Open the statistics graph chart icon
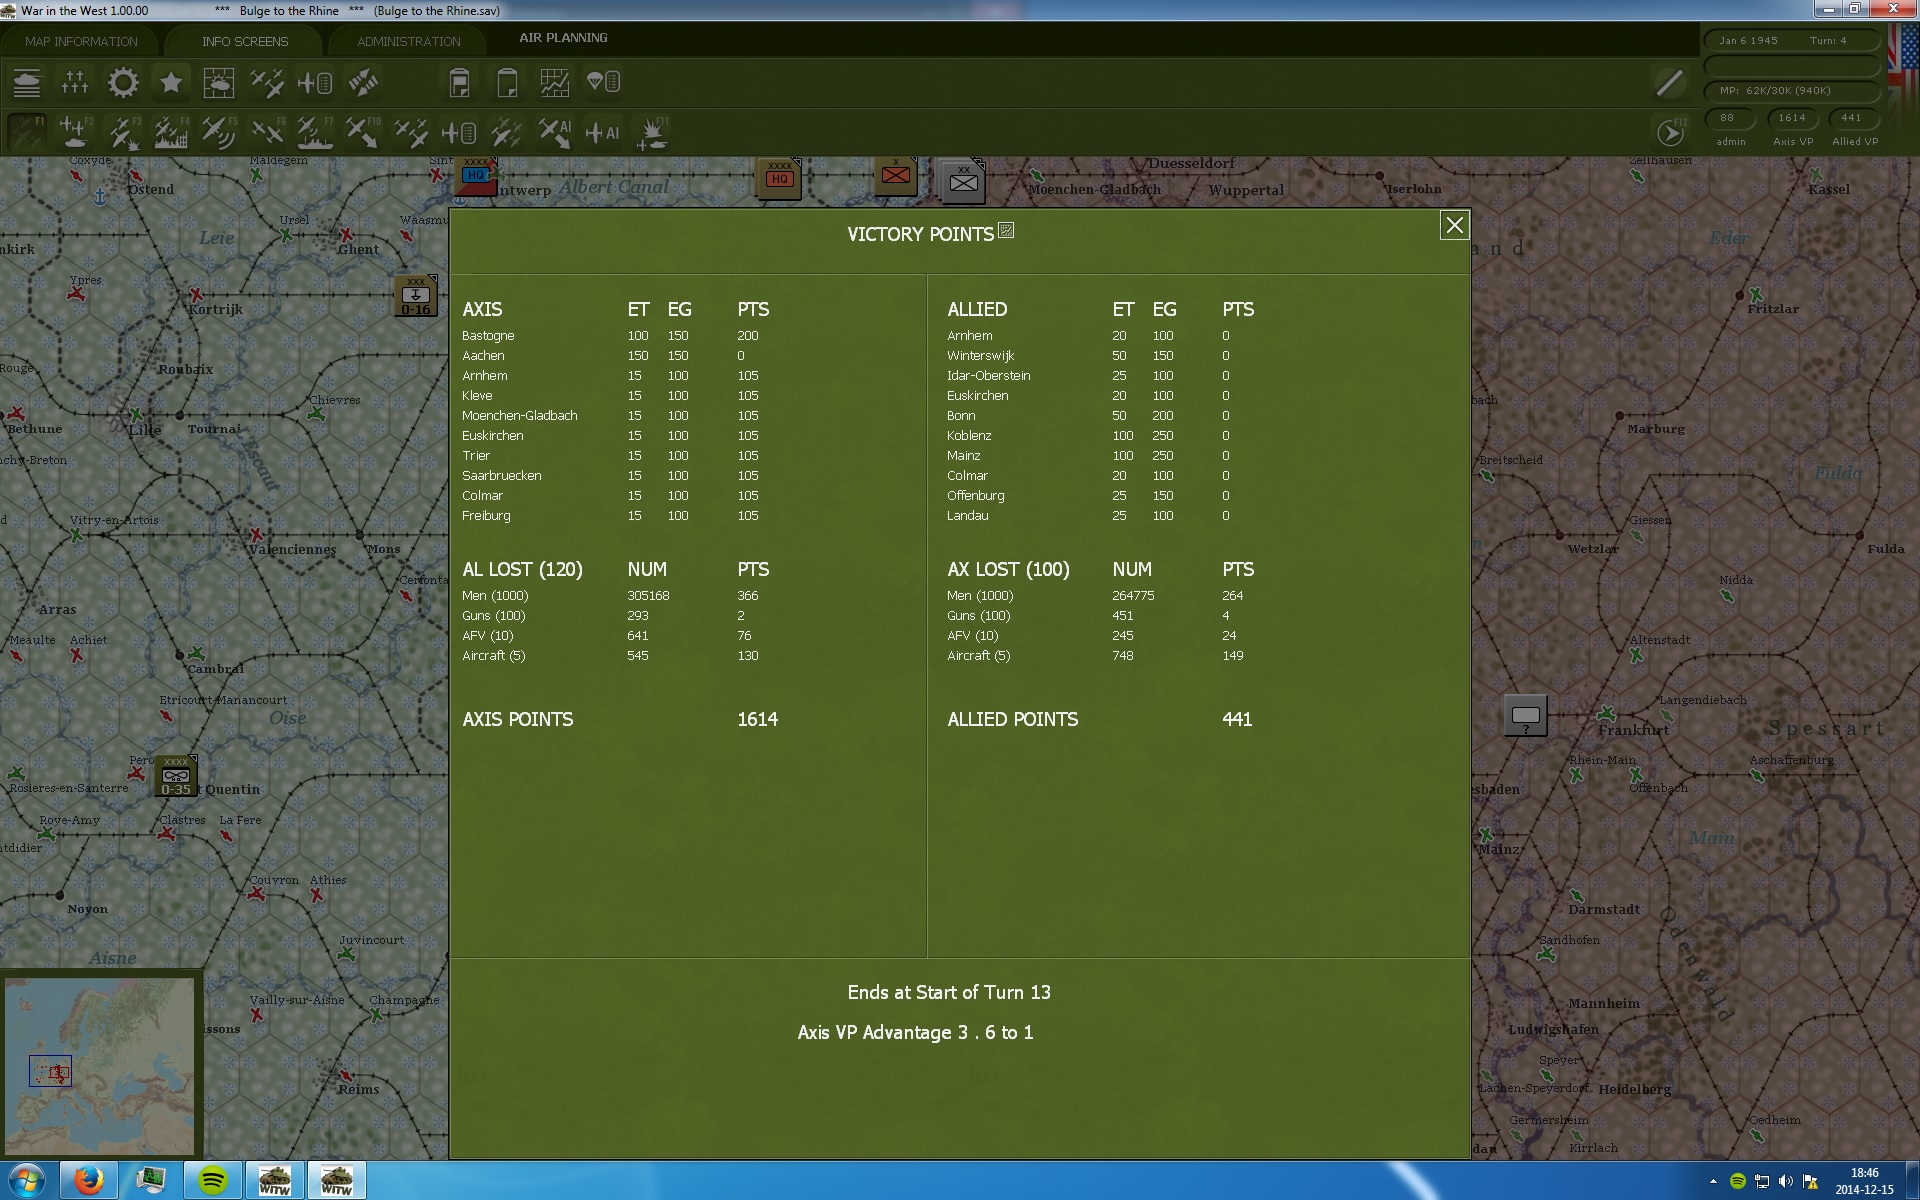The height and width of the screenshot is (1200, 1920). pos(554,83)
